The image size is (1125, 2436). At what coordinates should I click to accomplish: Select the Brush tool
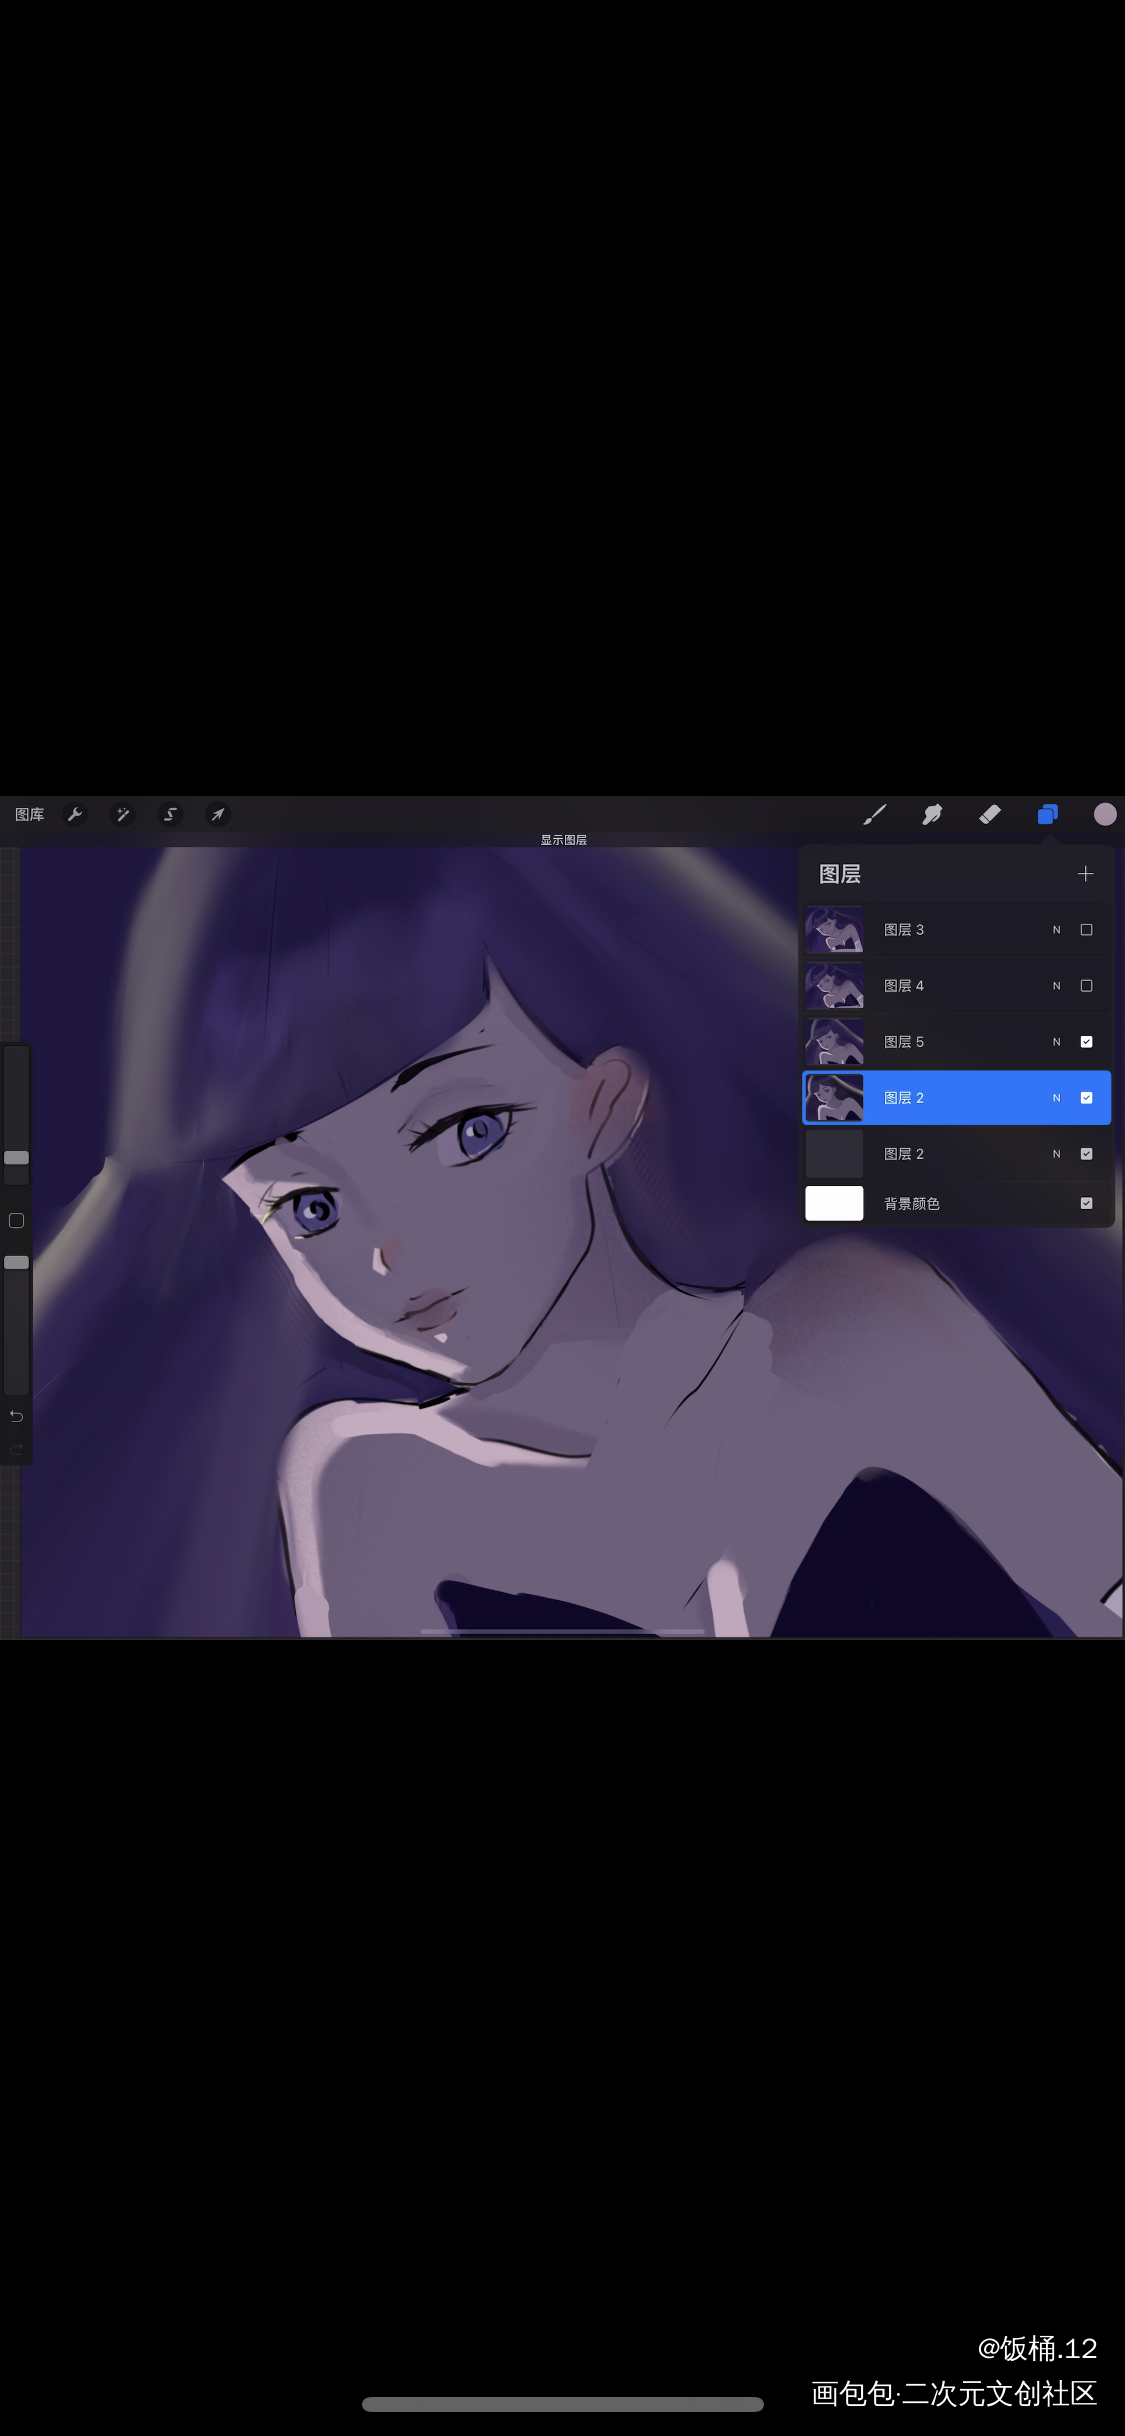pos(875,815)
